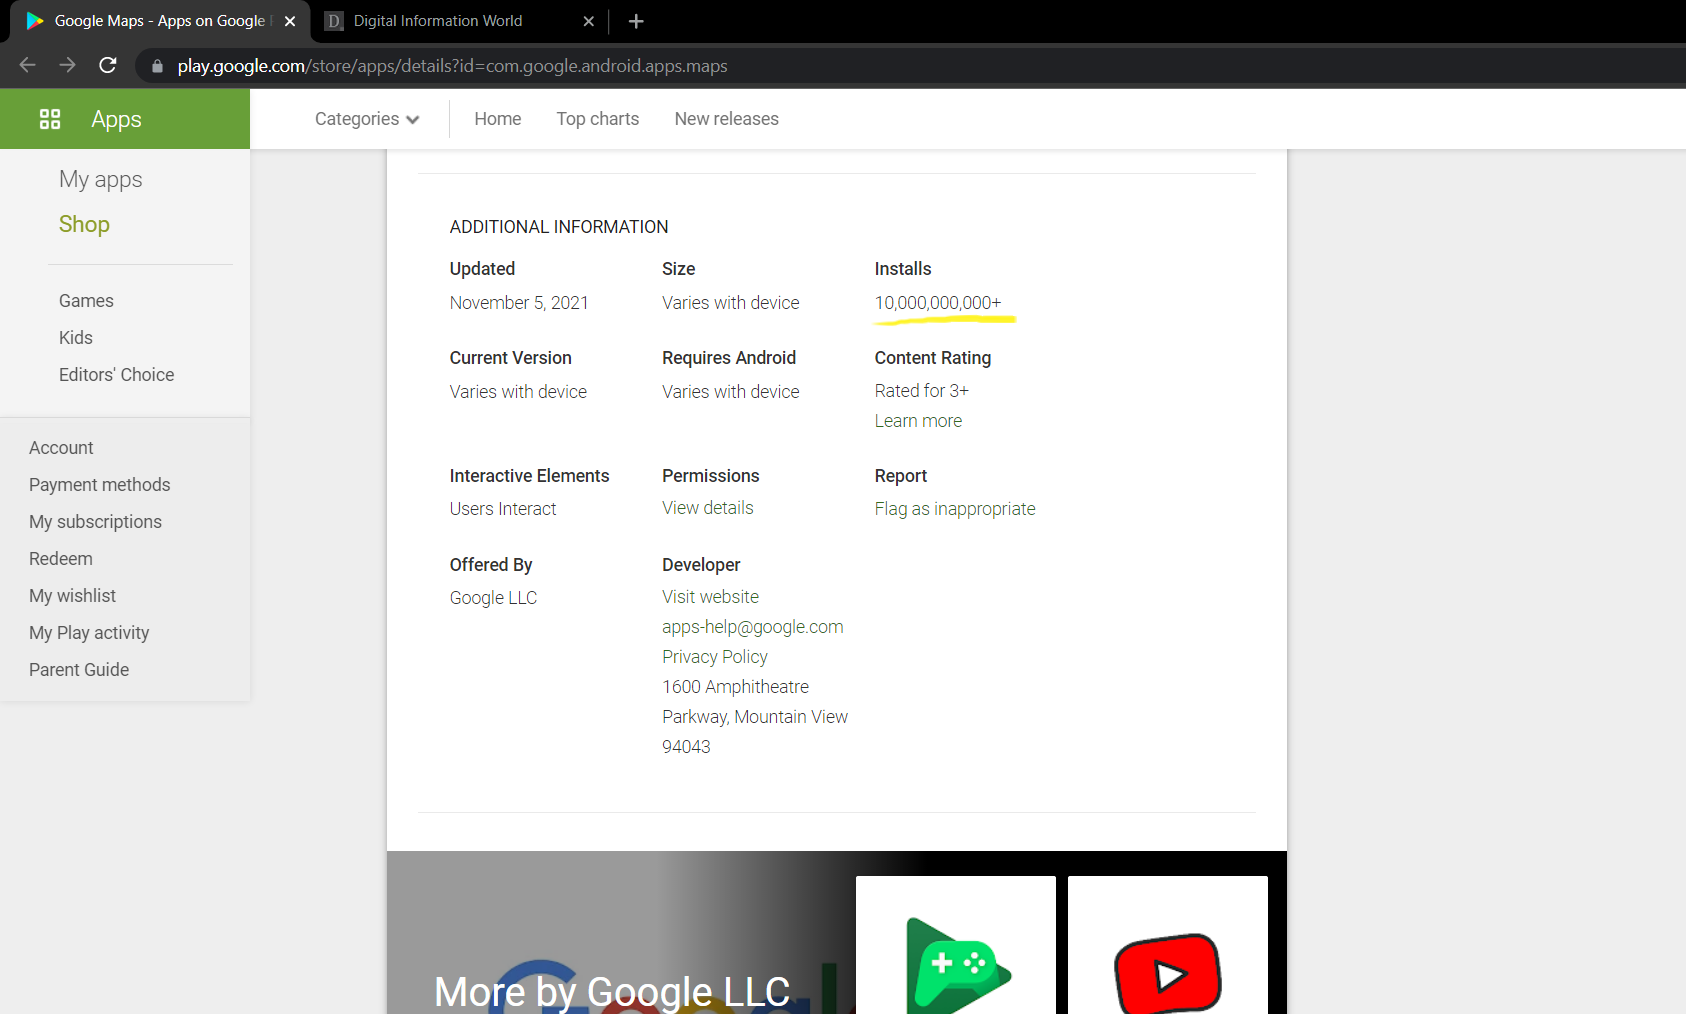This screenshot has width=1686, height=1014.
Task: Reload the page with refresh icon
Action: tap(108, 65)
